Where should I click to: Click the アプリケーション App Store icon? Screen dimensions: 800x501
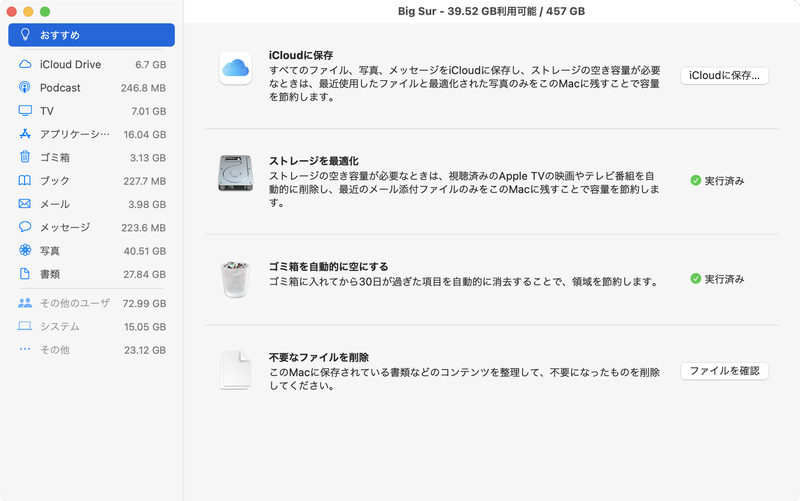pyautogui.click(x=24, y=134)
